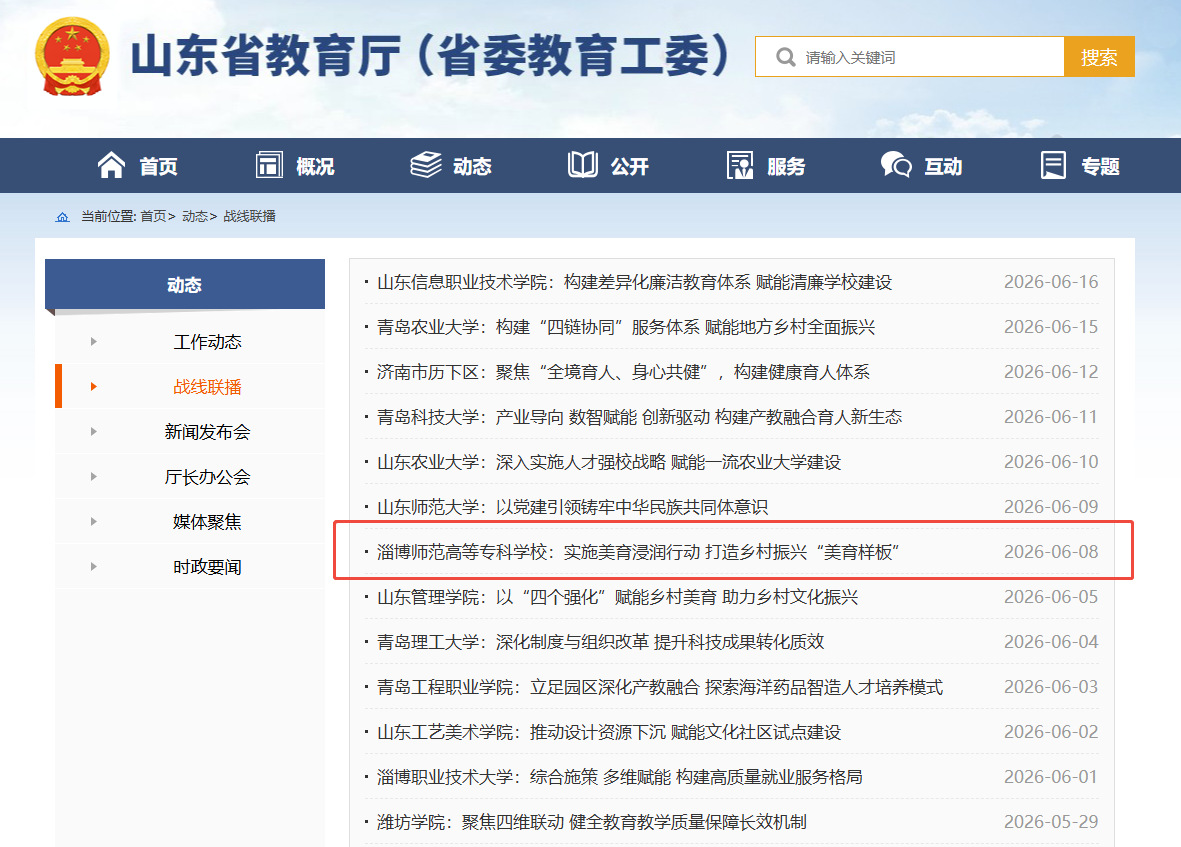The height and width of the screenshot is (847, 1181).
Task: Click the 动态 breadcrumb link
Action: click(195, 217)
